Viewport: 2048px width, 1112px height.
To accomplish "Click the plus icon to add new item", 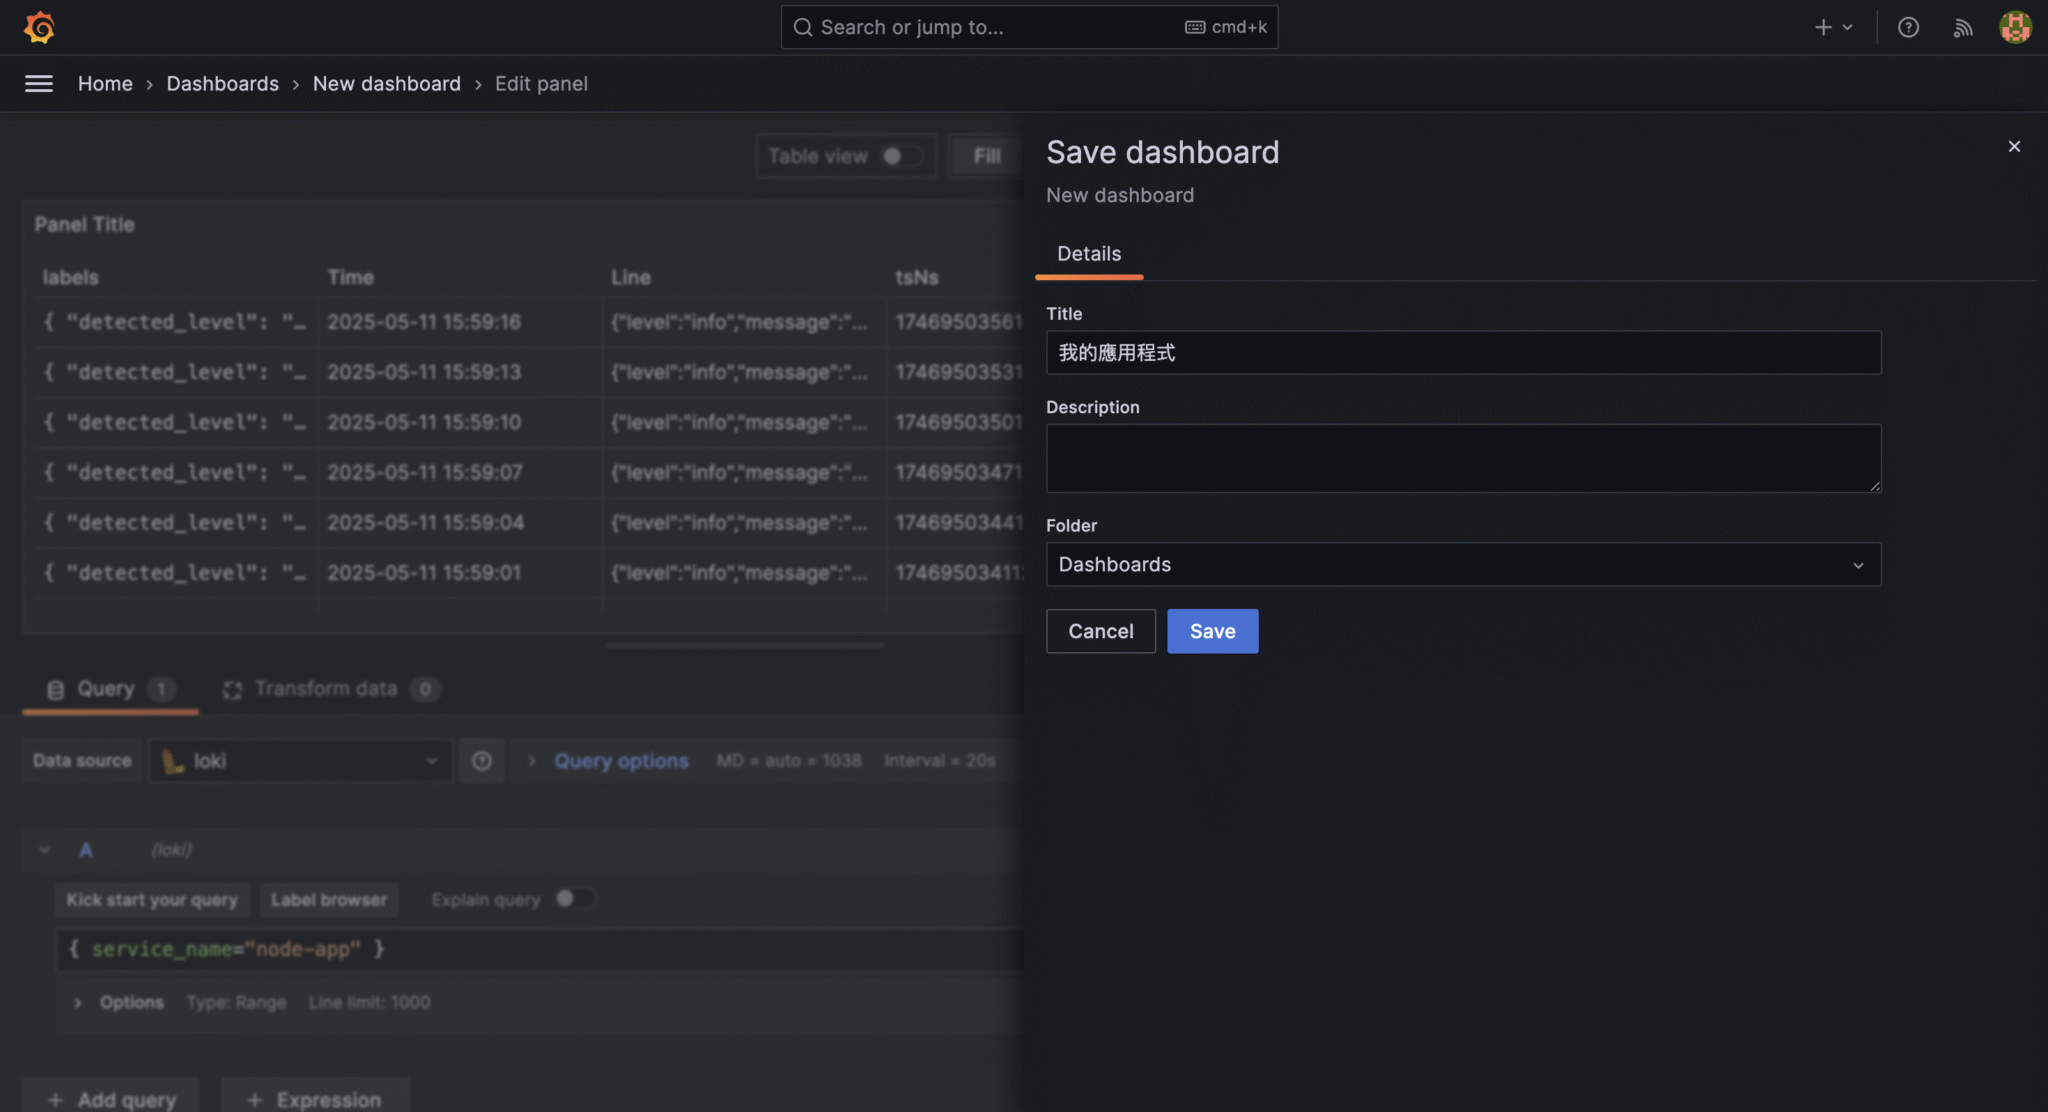I will pos(1822,27).
